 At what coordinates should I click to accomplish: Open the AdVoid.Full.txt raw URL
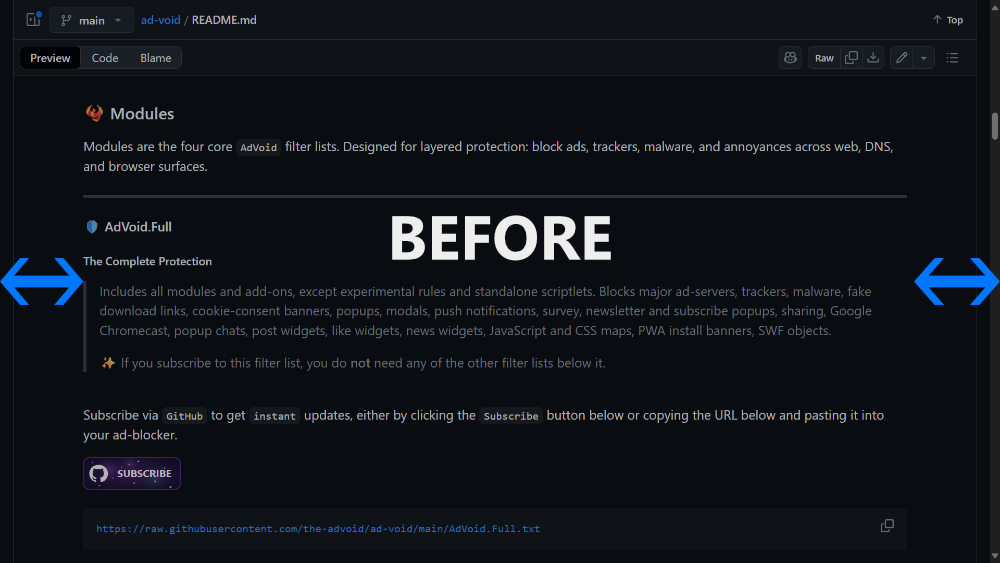(x=318, y=529)
